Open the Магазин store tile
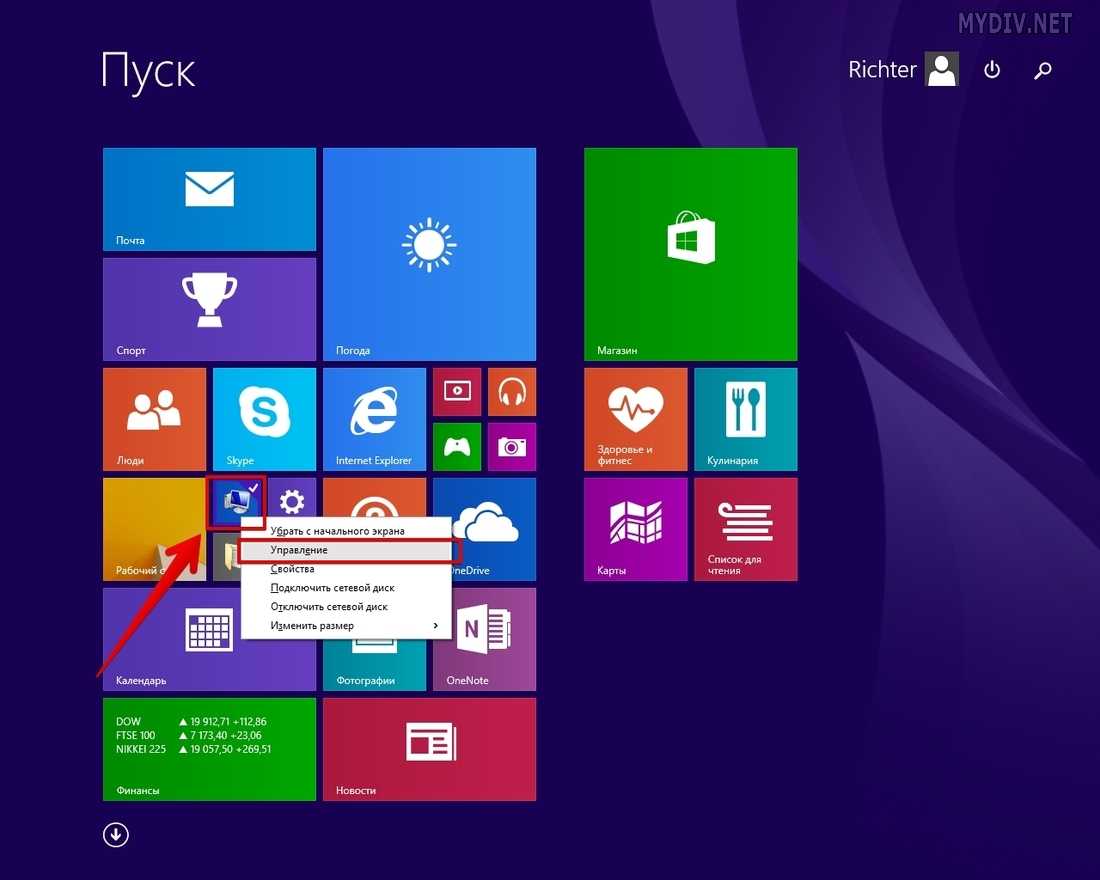 [690, 253]
